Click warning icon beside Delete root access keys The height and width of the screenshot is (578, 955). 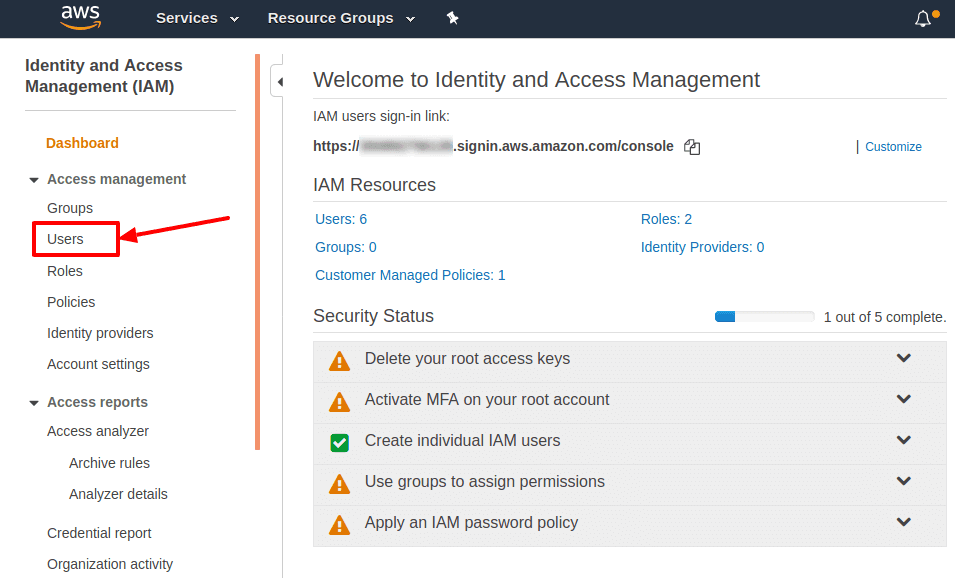[x=340, y=361]
